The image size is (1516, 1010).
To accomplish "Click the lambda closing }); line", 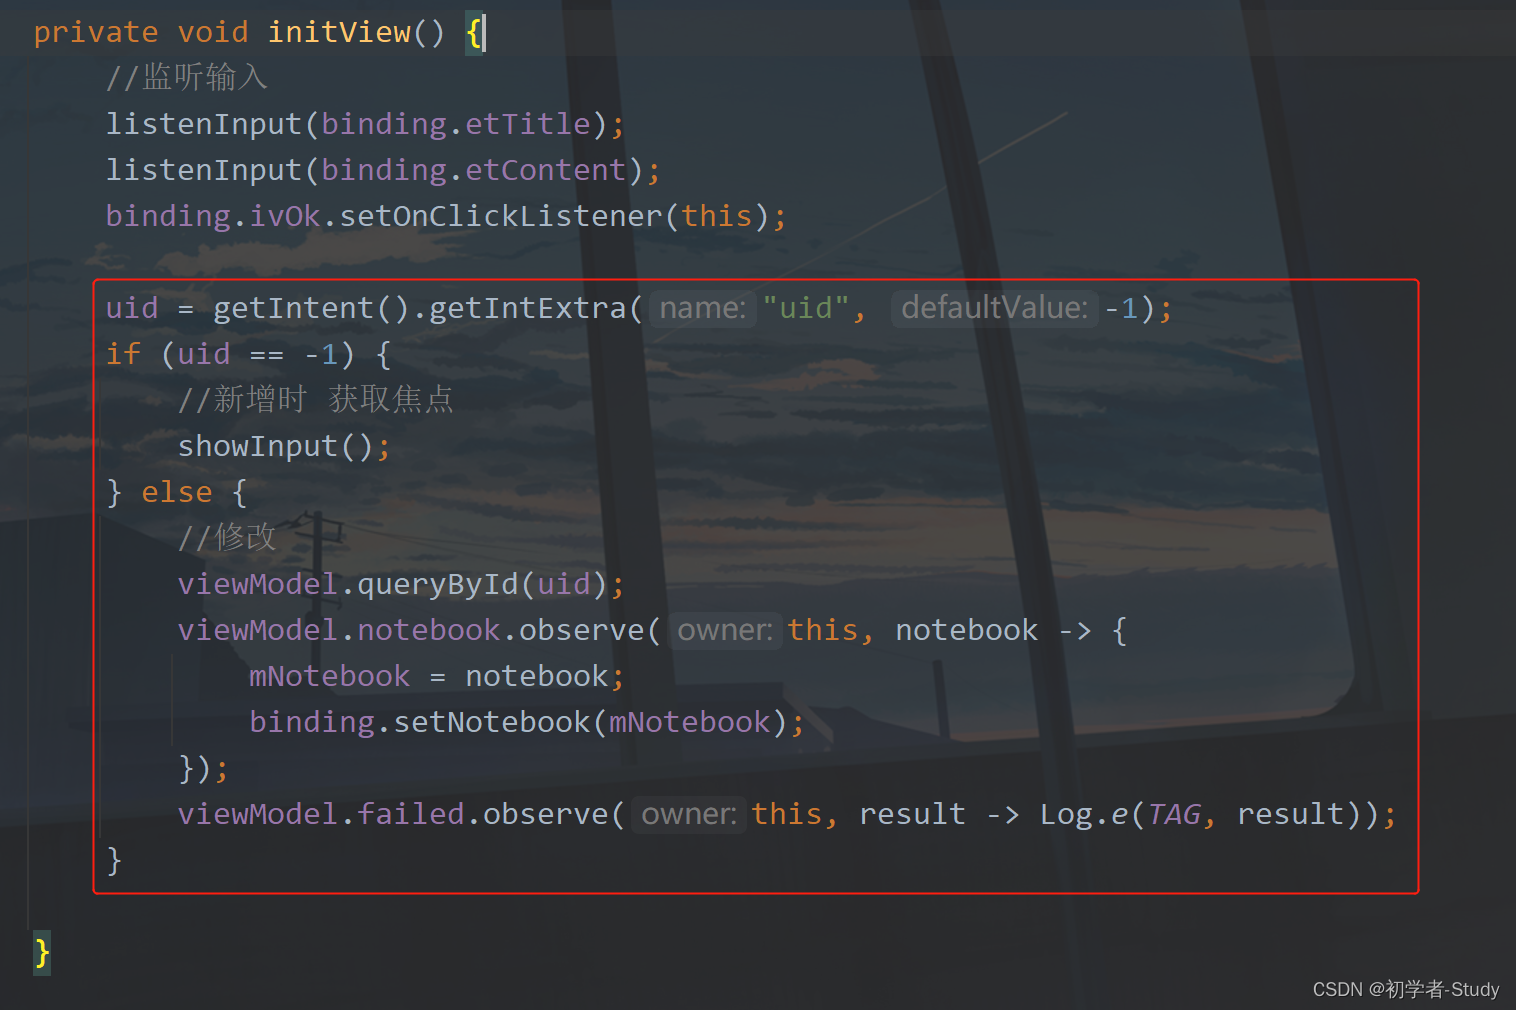I will click(x=204, y=768).
